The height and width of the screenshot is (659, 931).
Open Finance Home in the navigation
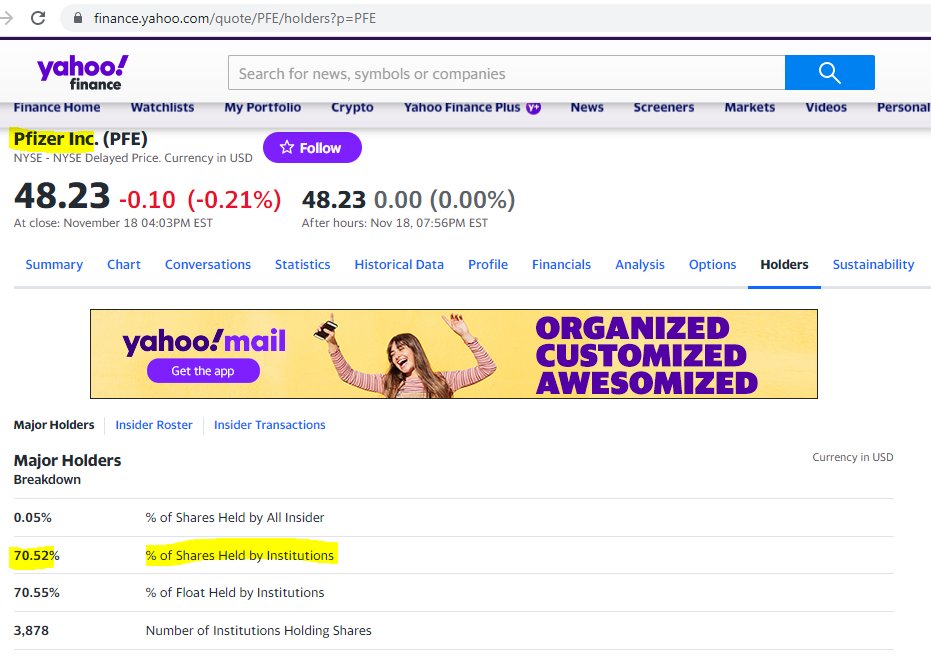click(x=57, y=107)
